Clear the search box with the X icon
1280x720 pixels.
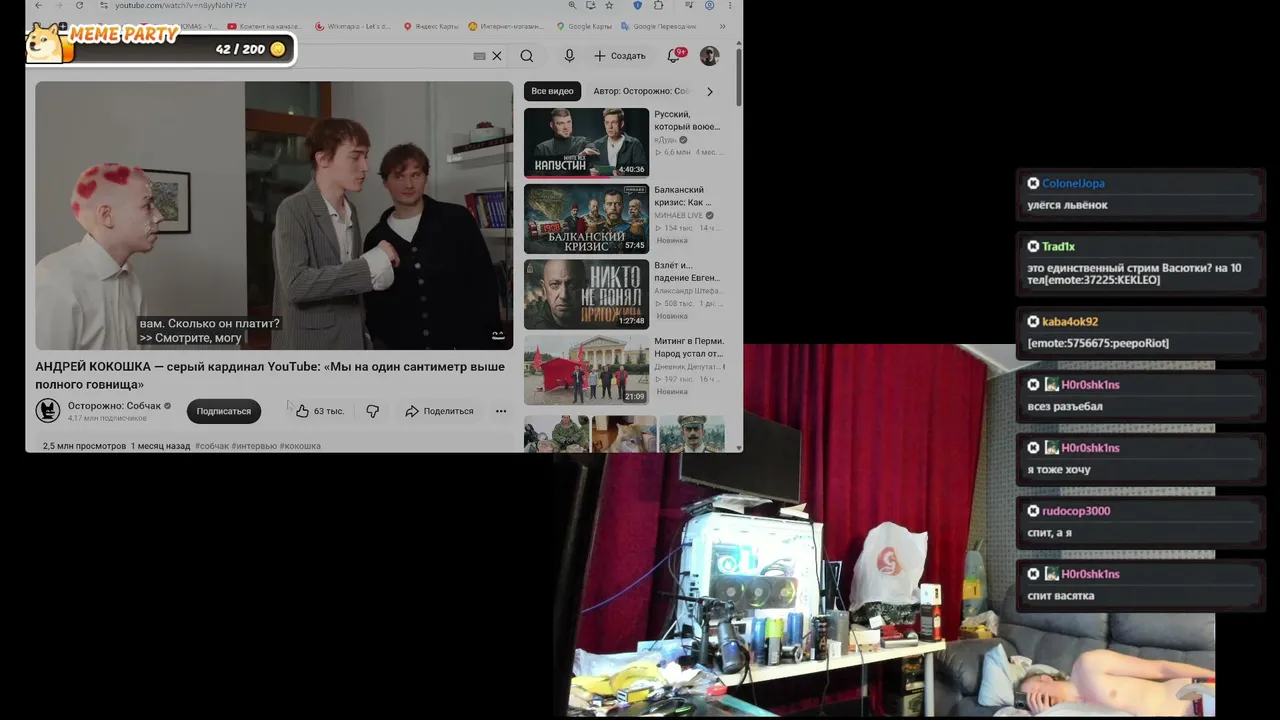497,56
